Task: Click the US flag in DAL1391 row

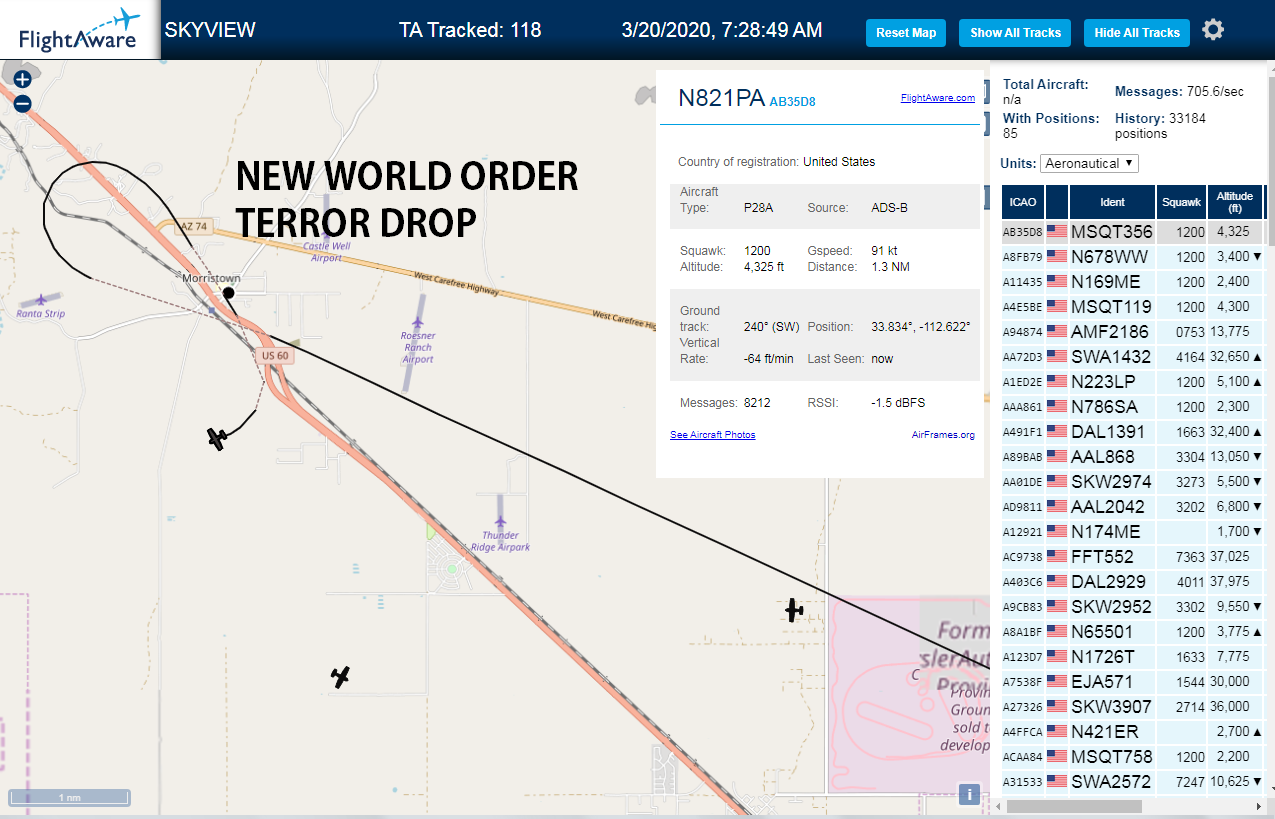Action: pos(1057,431)
